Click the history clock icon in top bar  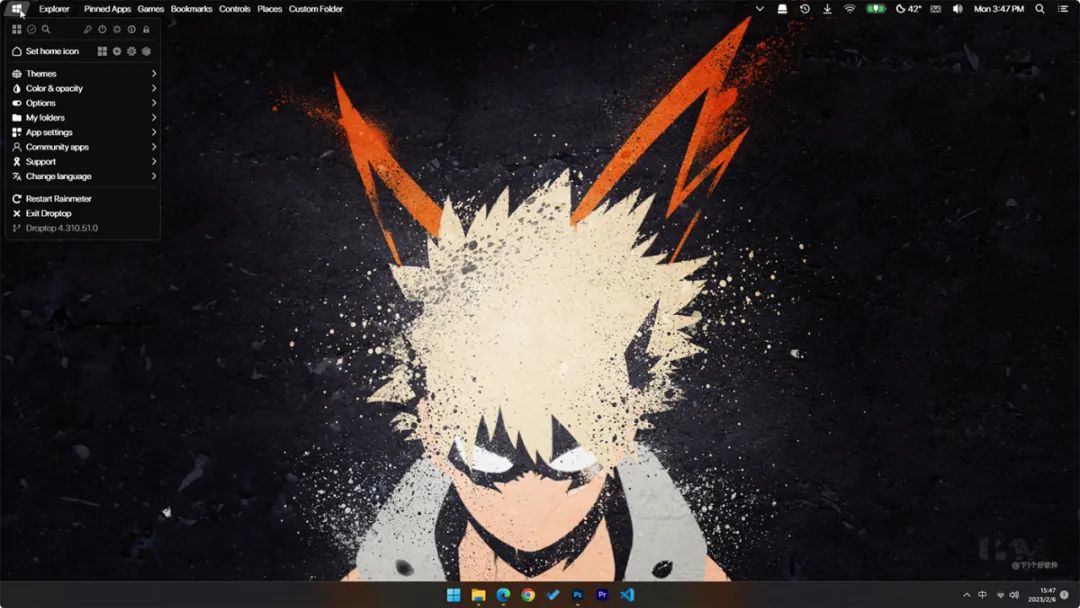tap(804, 9)
